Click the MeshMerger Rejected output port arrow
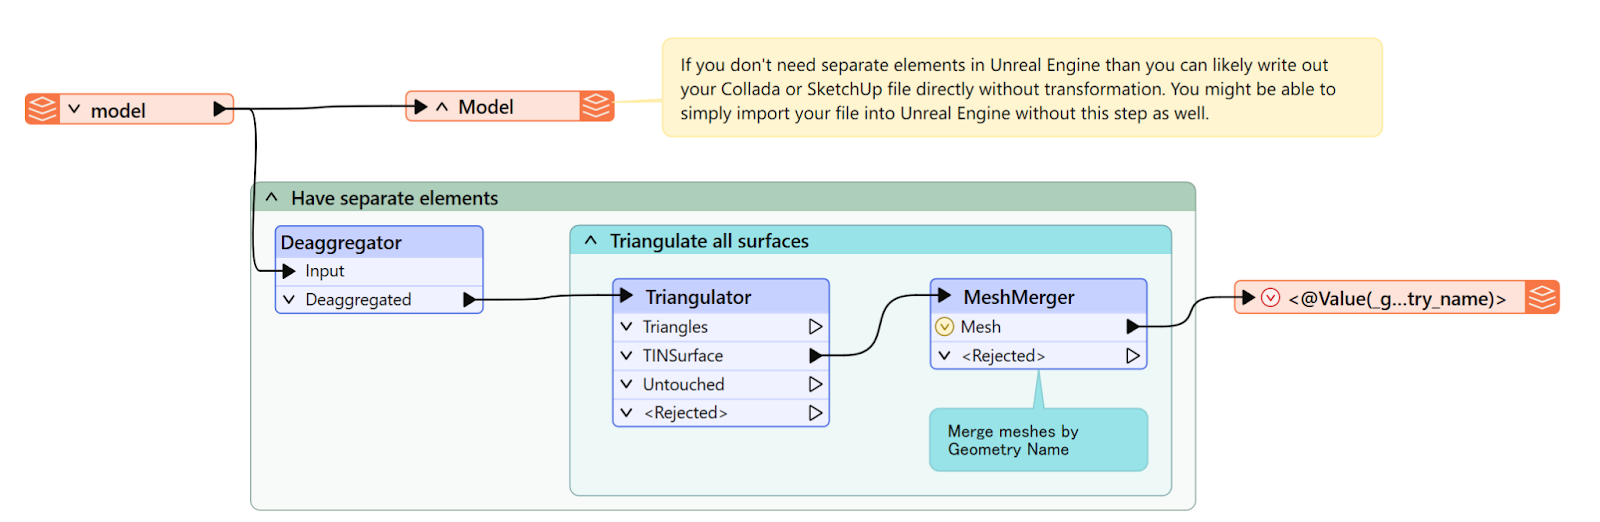1600x522 pixels. click(x=1133, y=356)
